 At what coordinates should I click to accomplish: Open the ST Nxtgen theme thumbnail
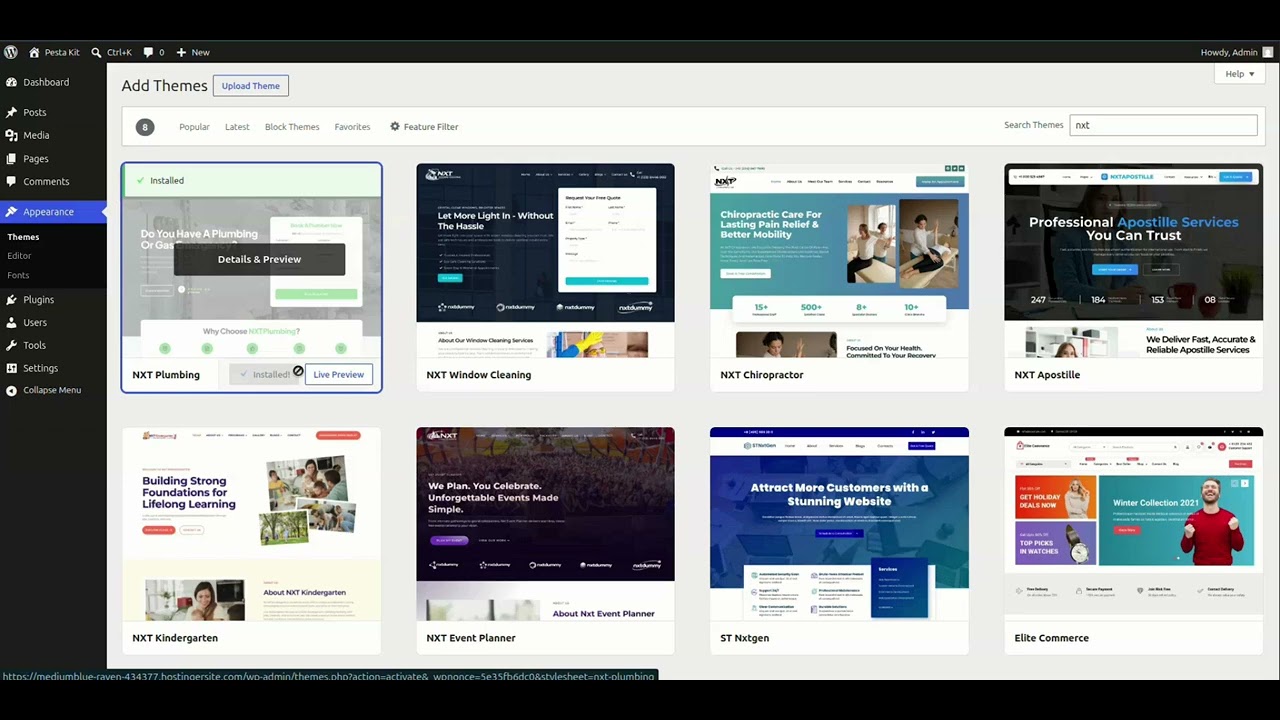[839, 524]
